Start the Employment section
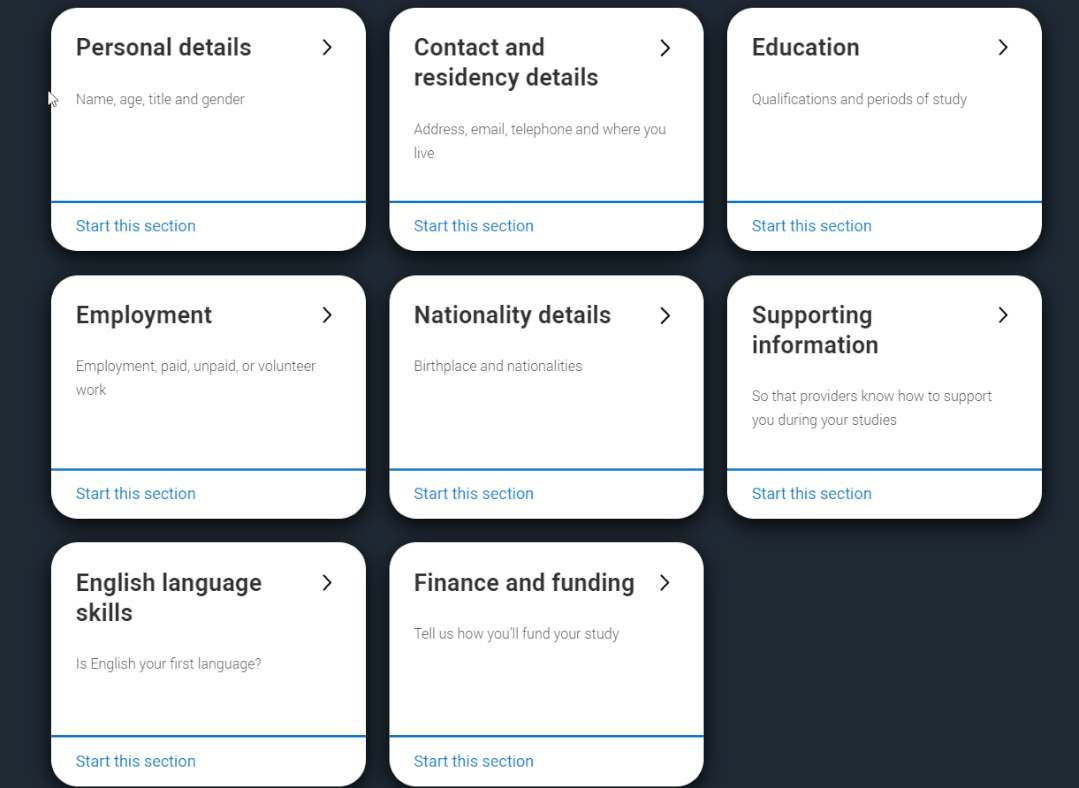The image size is (1079, 788). (136, 494)
